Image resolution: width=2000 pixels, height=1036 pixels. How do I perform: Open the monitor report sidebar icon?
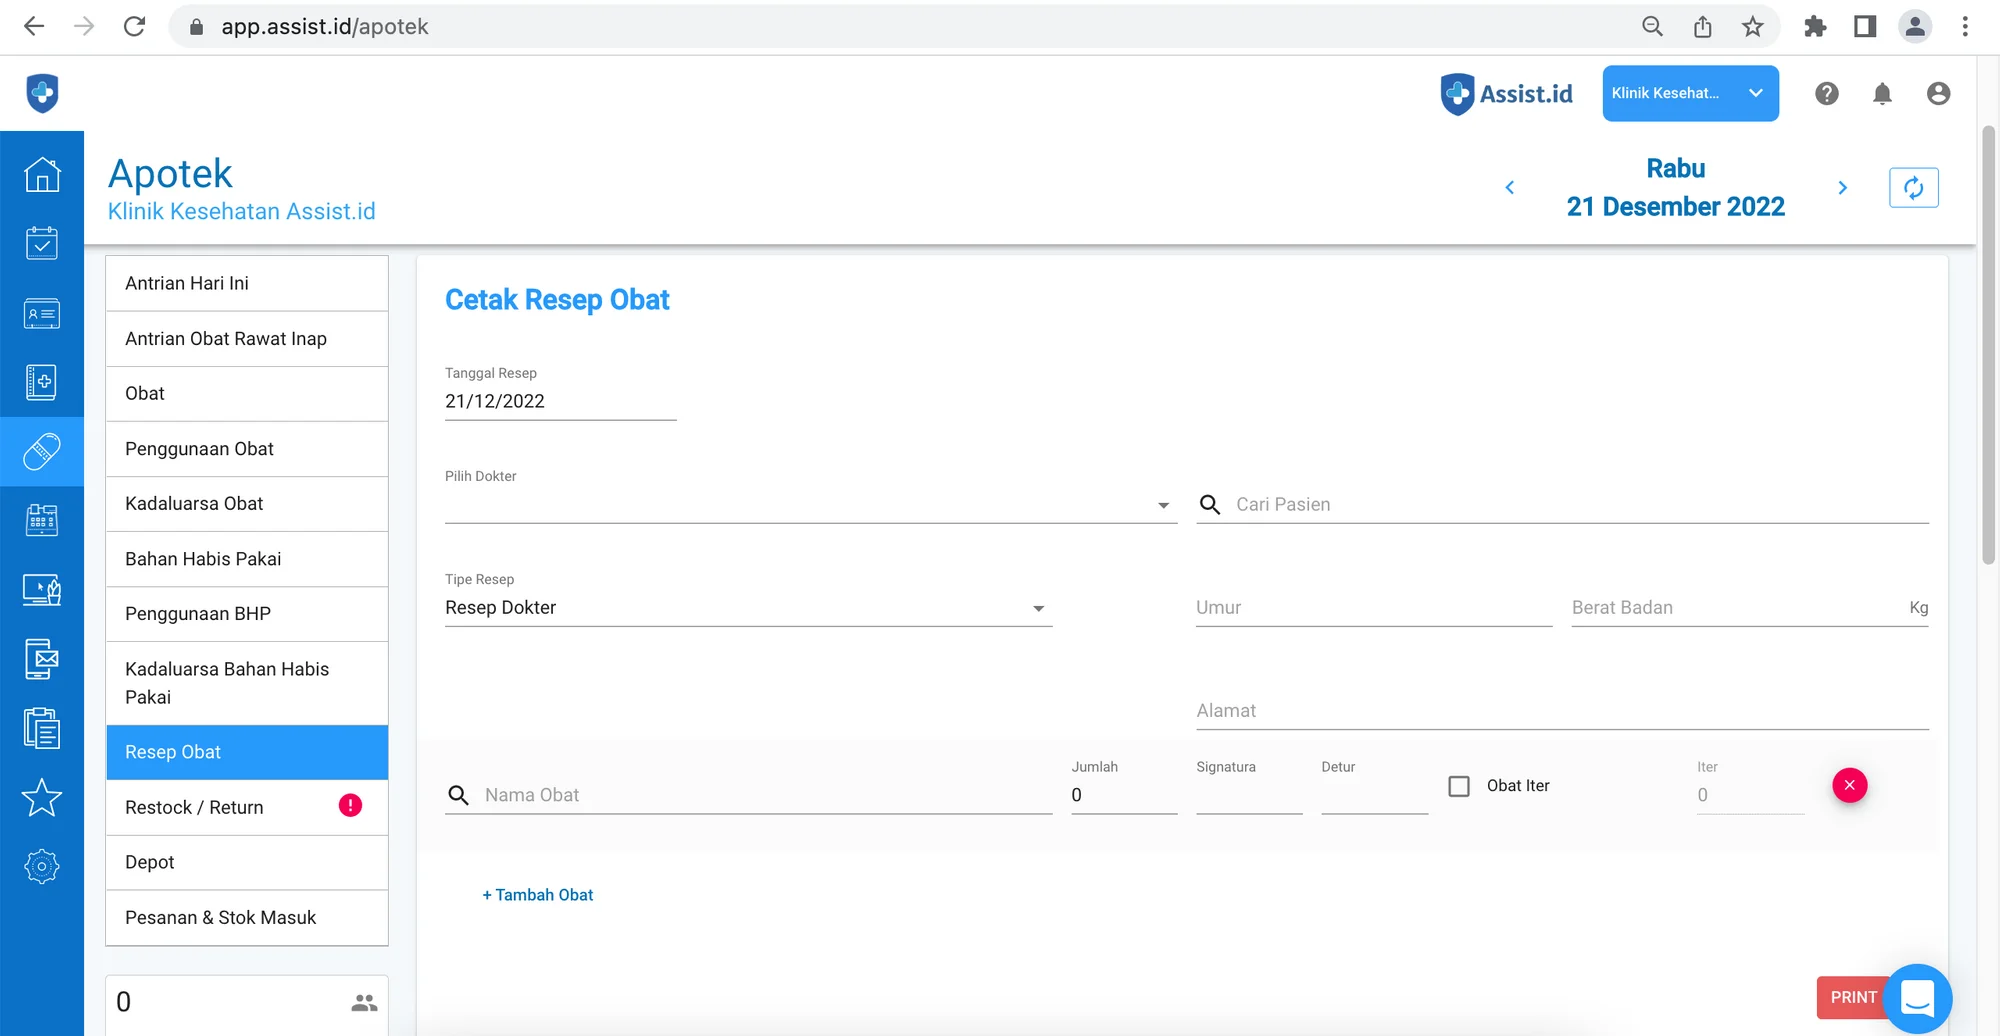pos(42,590)
